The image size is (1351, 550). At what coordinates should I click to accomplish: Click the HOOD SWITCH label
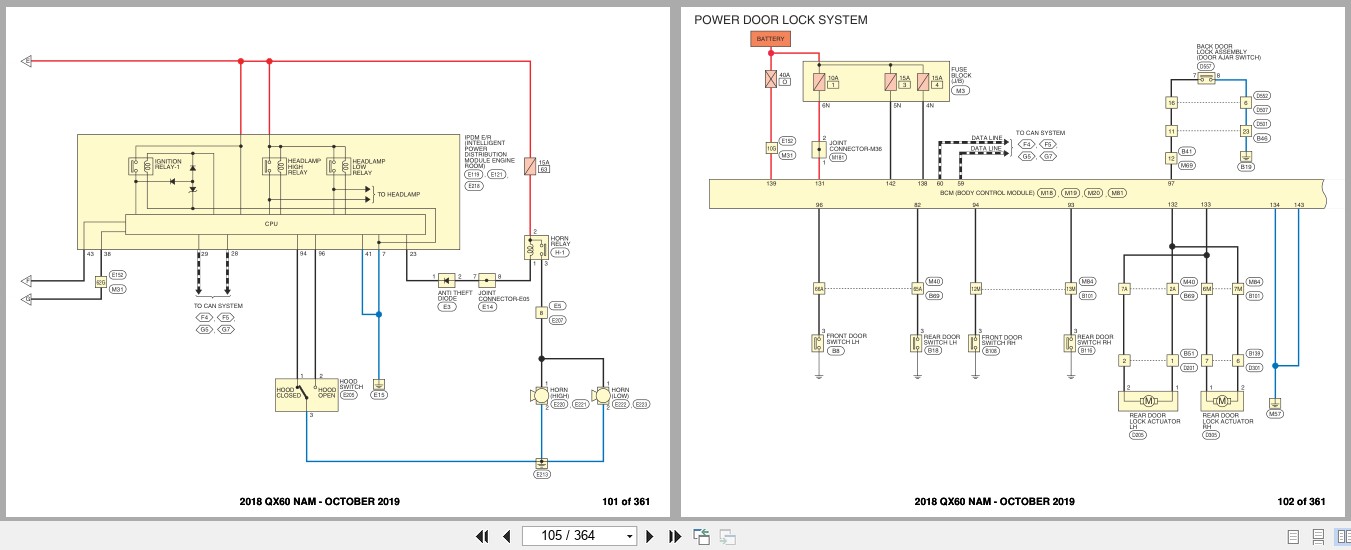[x=349, y=383]
